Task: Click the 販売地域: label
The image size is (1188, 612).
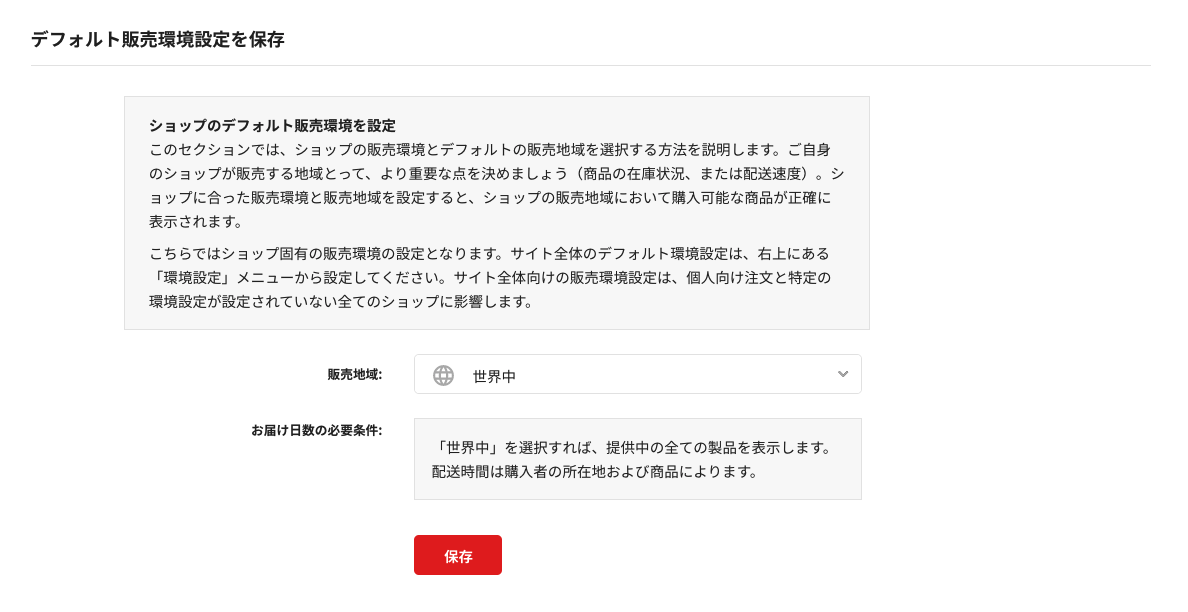Action: pos(355,374)
